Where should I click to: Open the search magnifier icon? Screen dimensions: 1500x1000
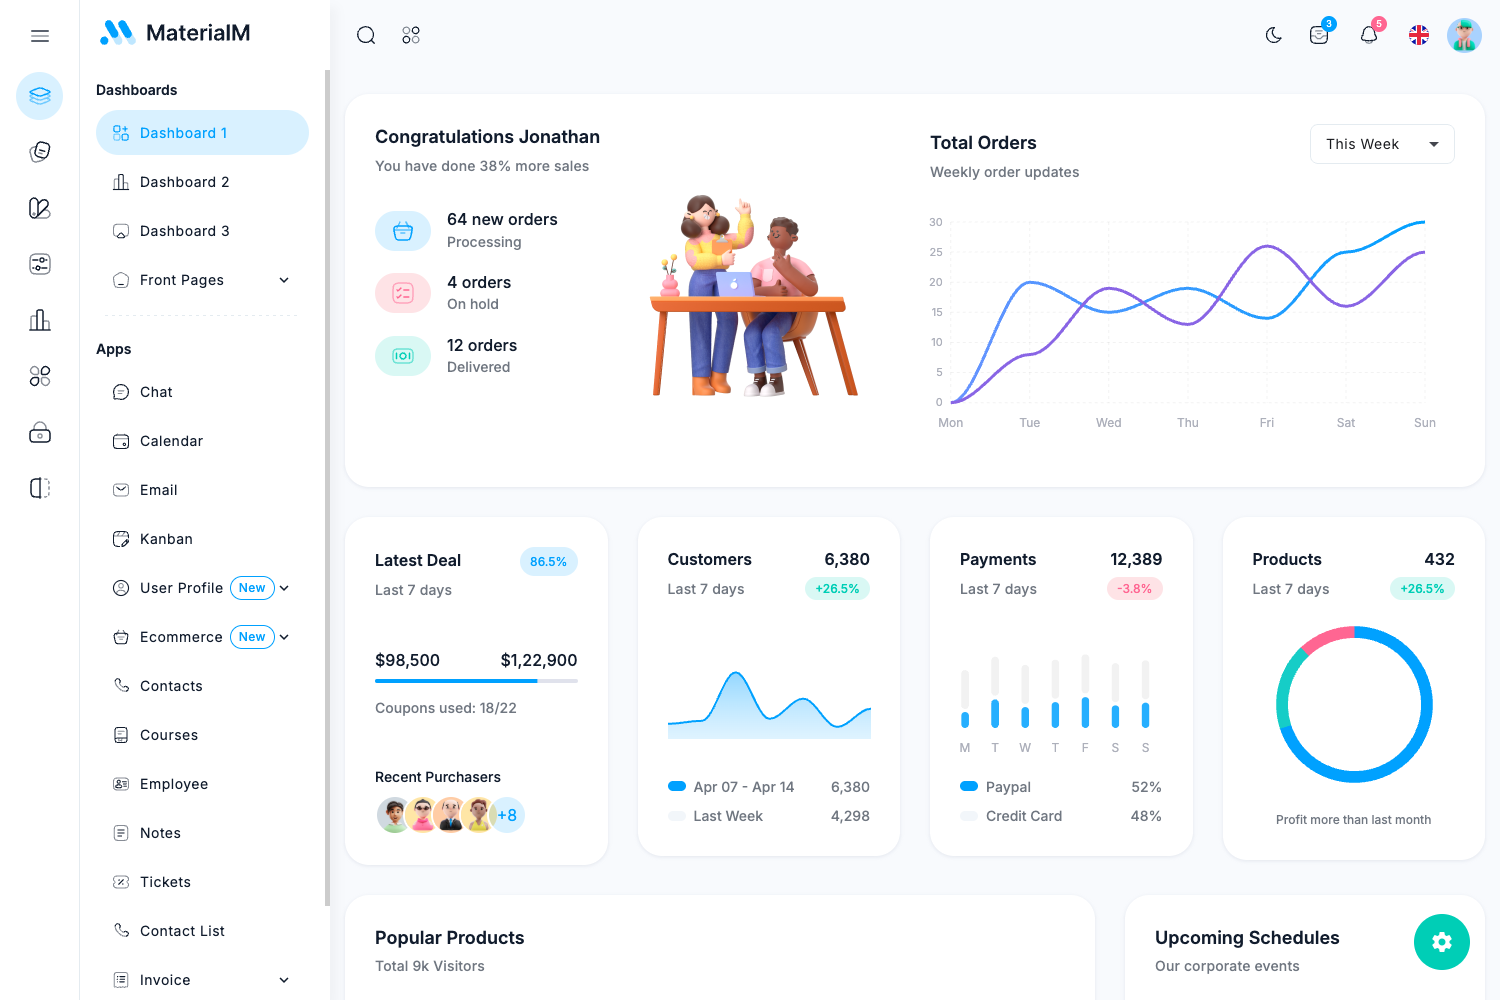coord(365,34)
